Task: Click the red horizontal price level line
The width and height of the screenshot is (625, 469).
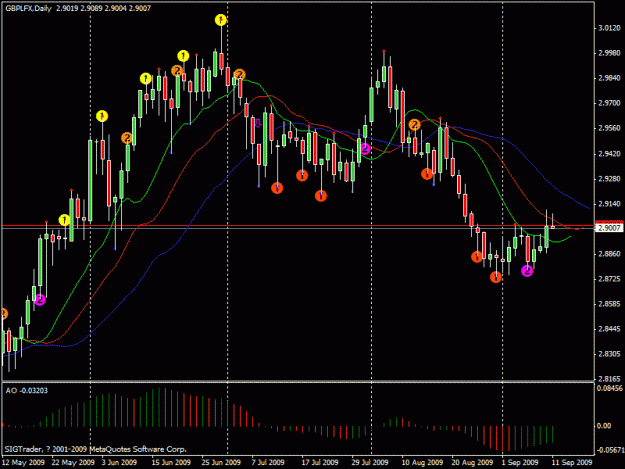Action: 297,226
